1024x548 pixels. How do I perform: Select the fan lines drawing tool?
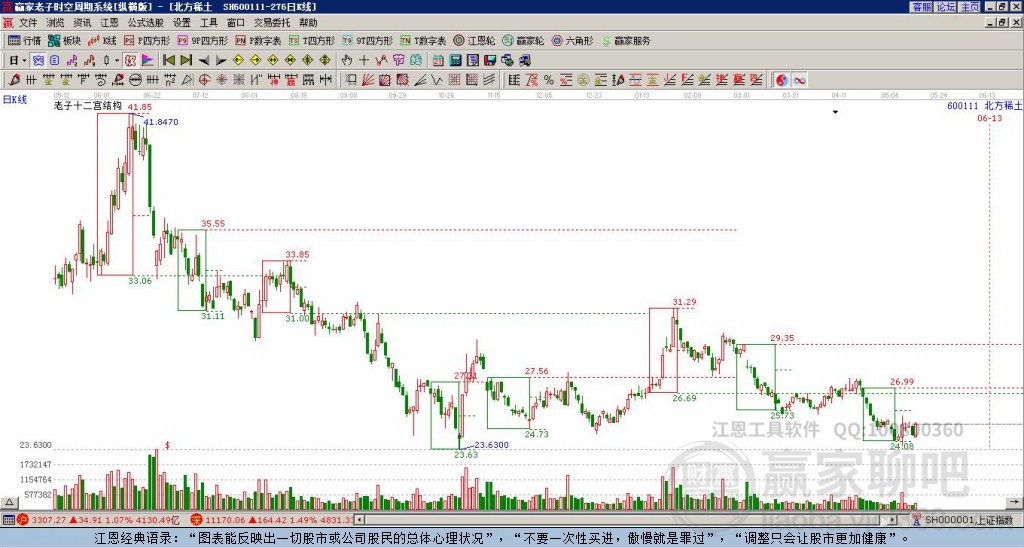pos(368,80)
